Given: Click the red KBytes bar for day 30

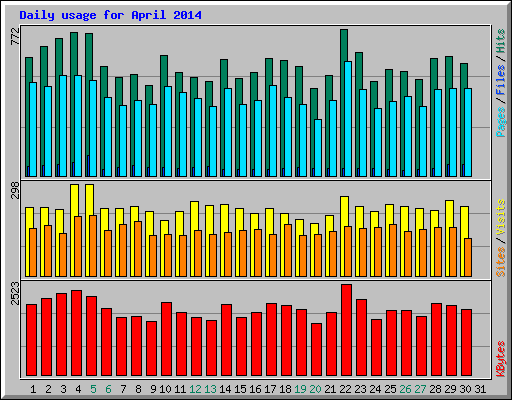Looking at the screenshot, I should tap(466, 342).
